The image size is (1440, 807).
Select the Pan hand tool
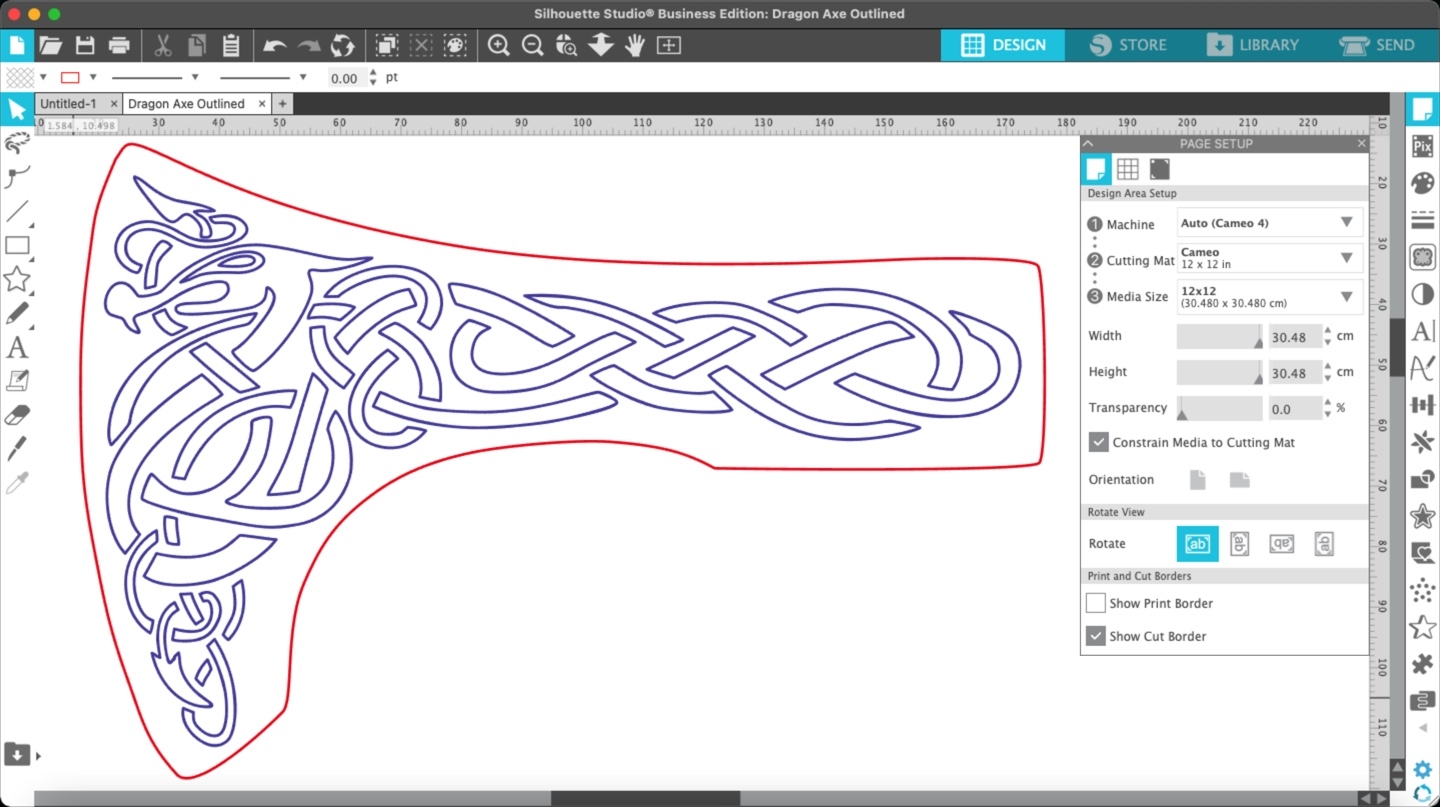(635, 45)
